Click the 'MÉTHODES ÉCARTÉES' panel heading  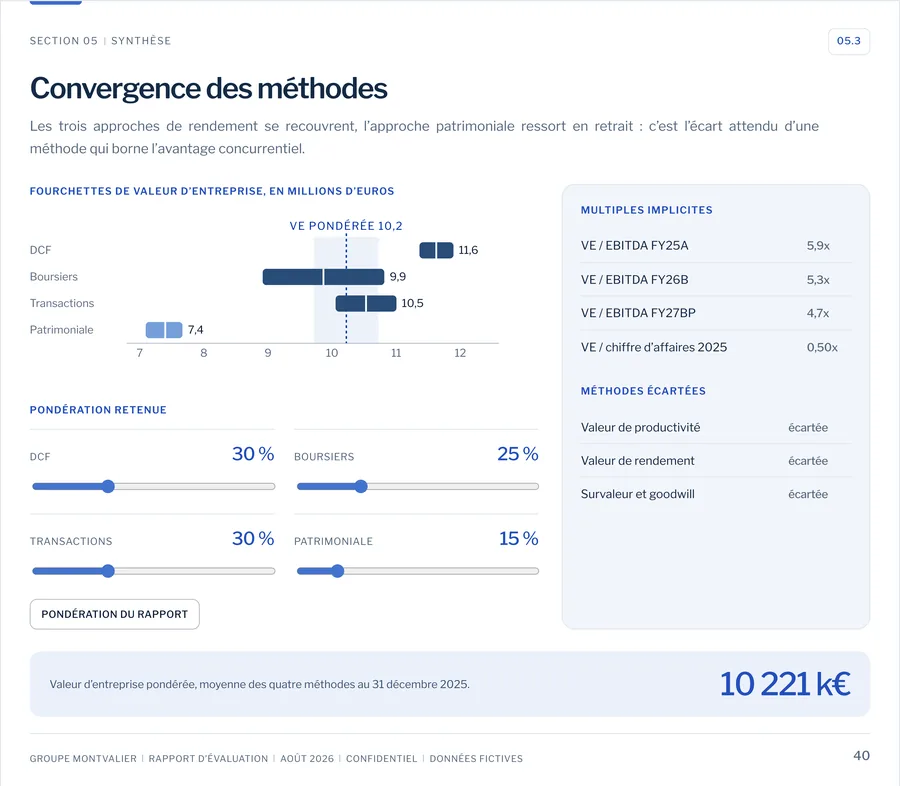tap(643, 391)
